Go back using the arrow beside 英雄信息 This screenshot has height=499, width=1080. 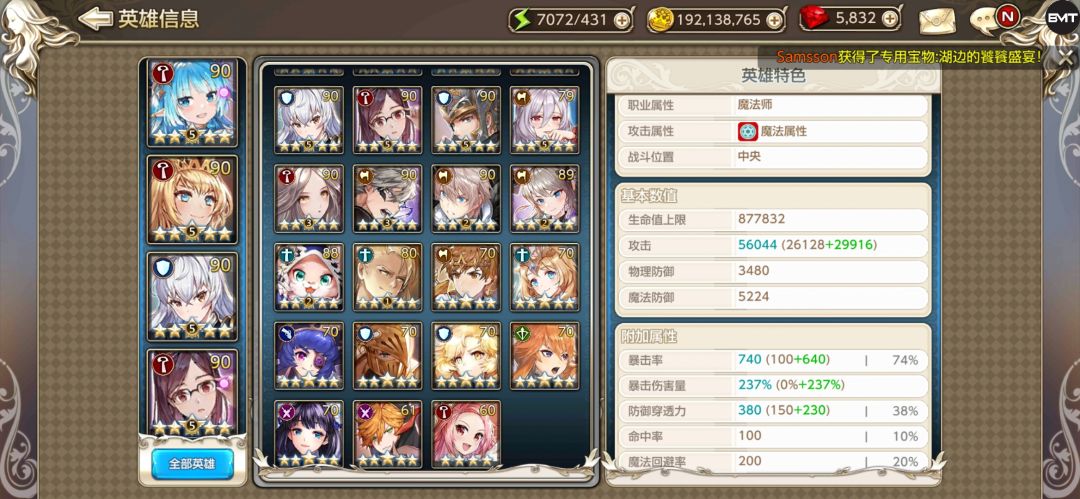click(x=94, y=19)
